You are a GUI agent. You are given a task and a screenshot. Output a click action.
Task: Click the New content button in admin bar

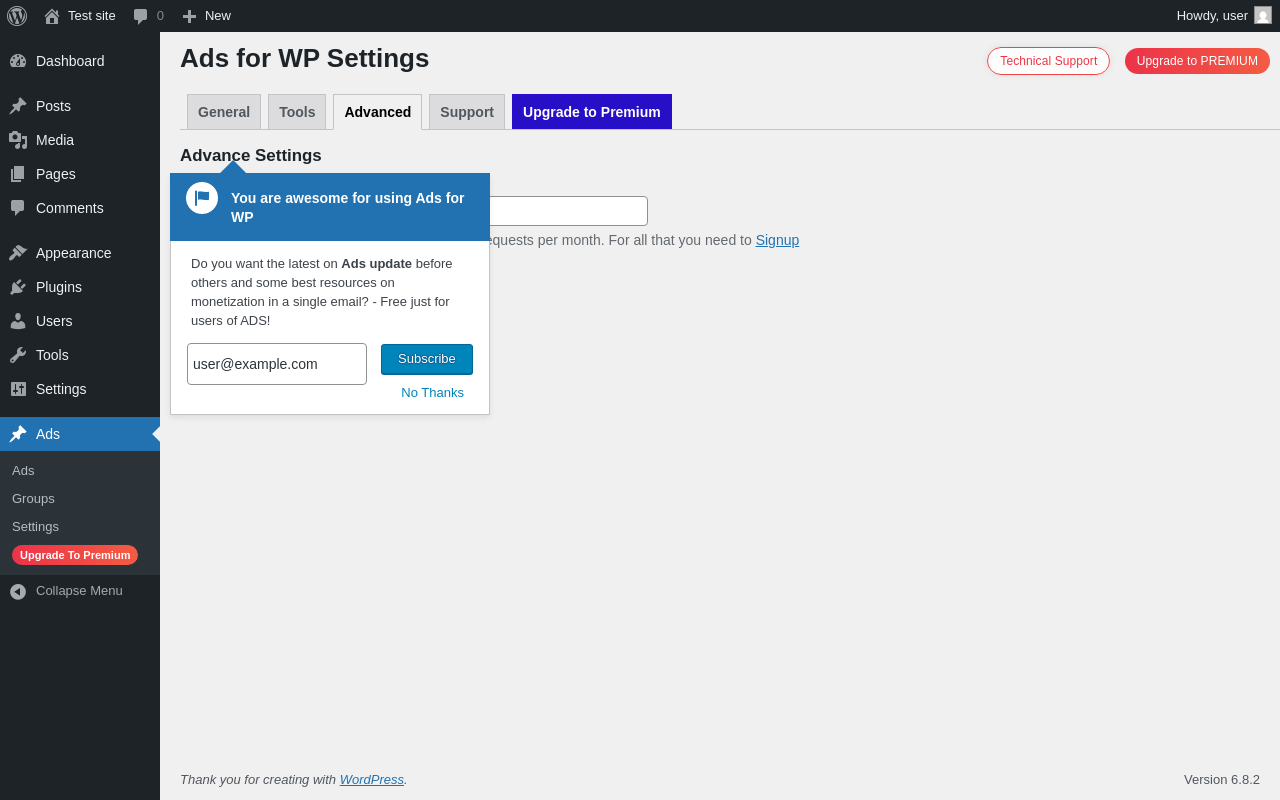[206, 16]
